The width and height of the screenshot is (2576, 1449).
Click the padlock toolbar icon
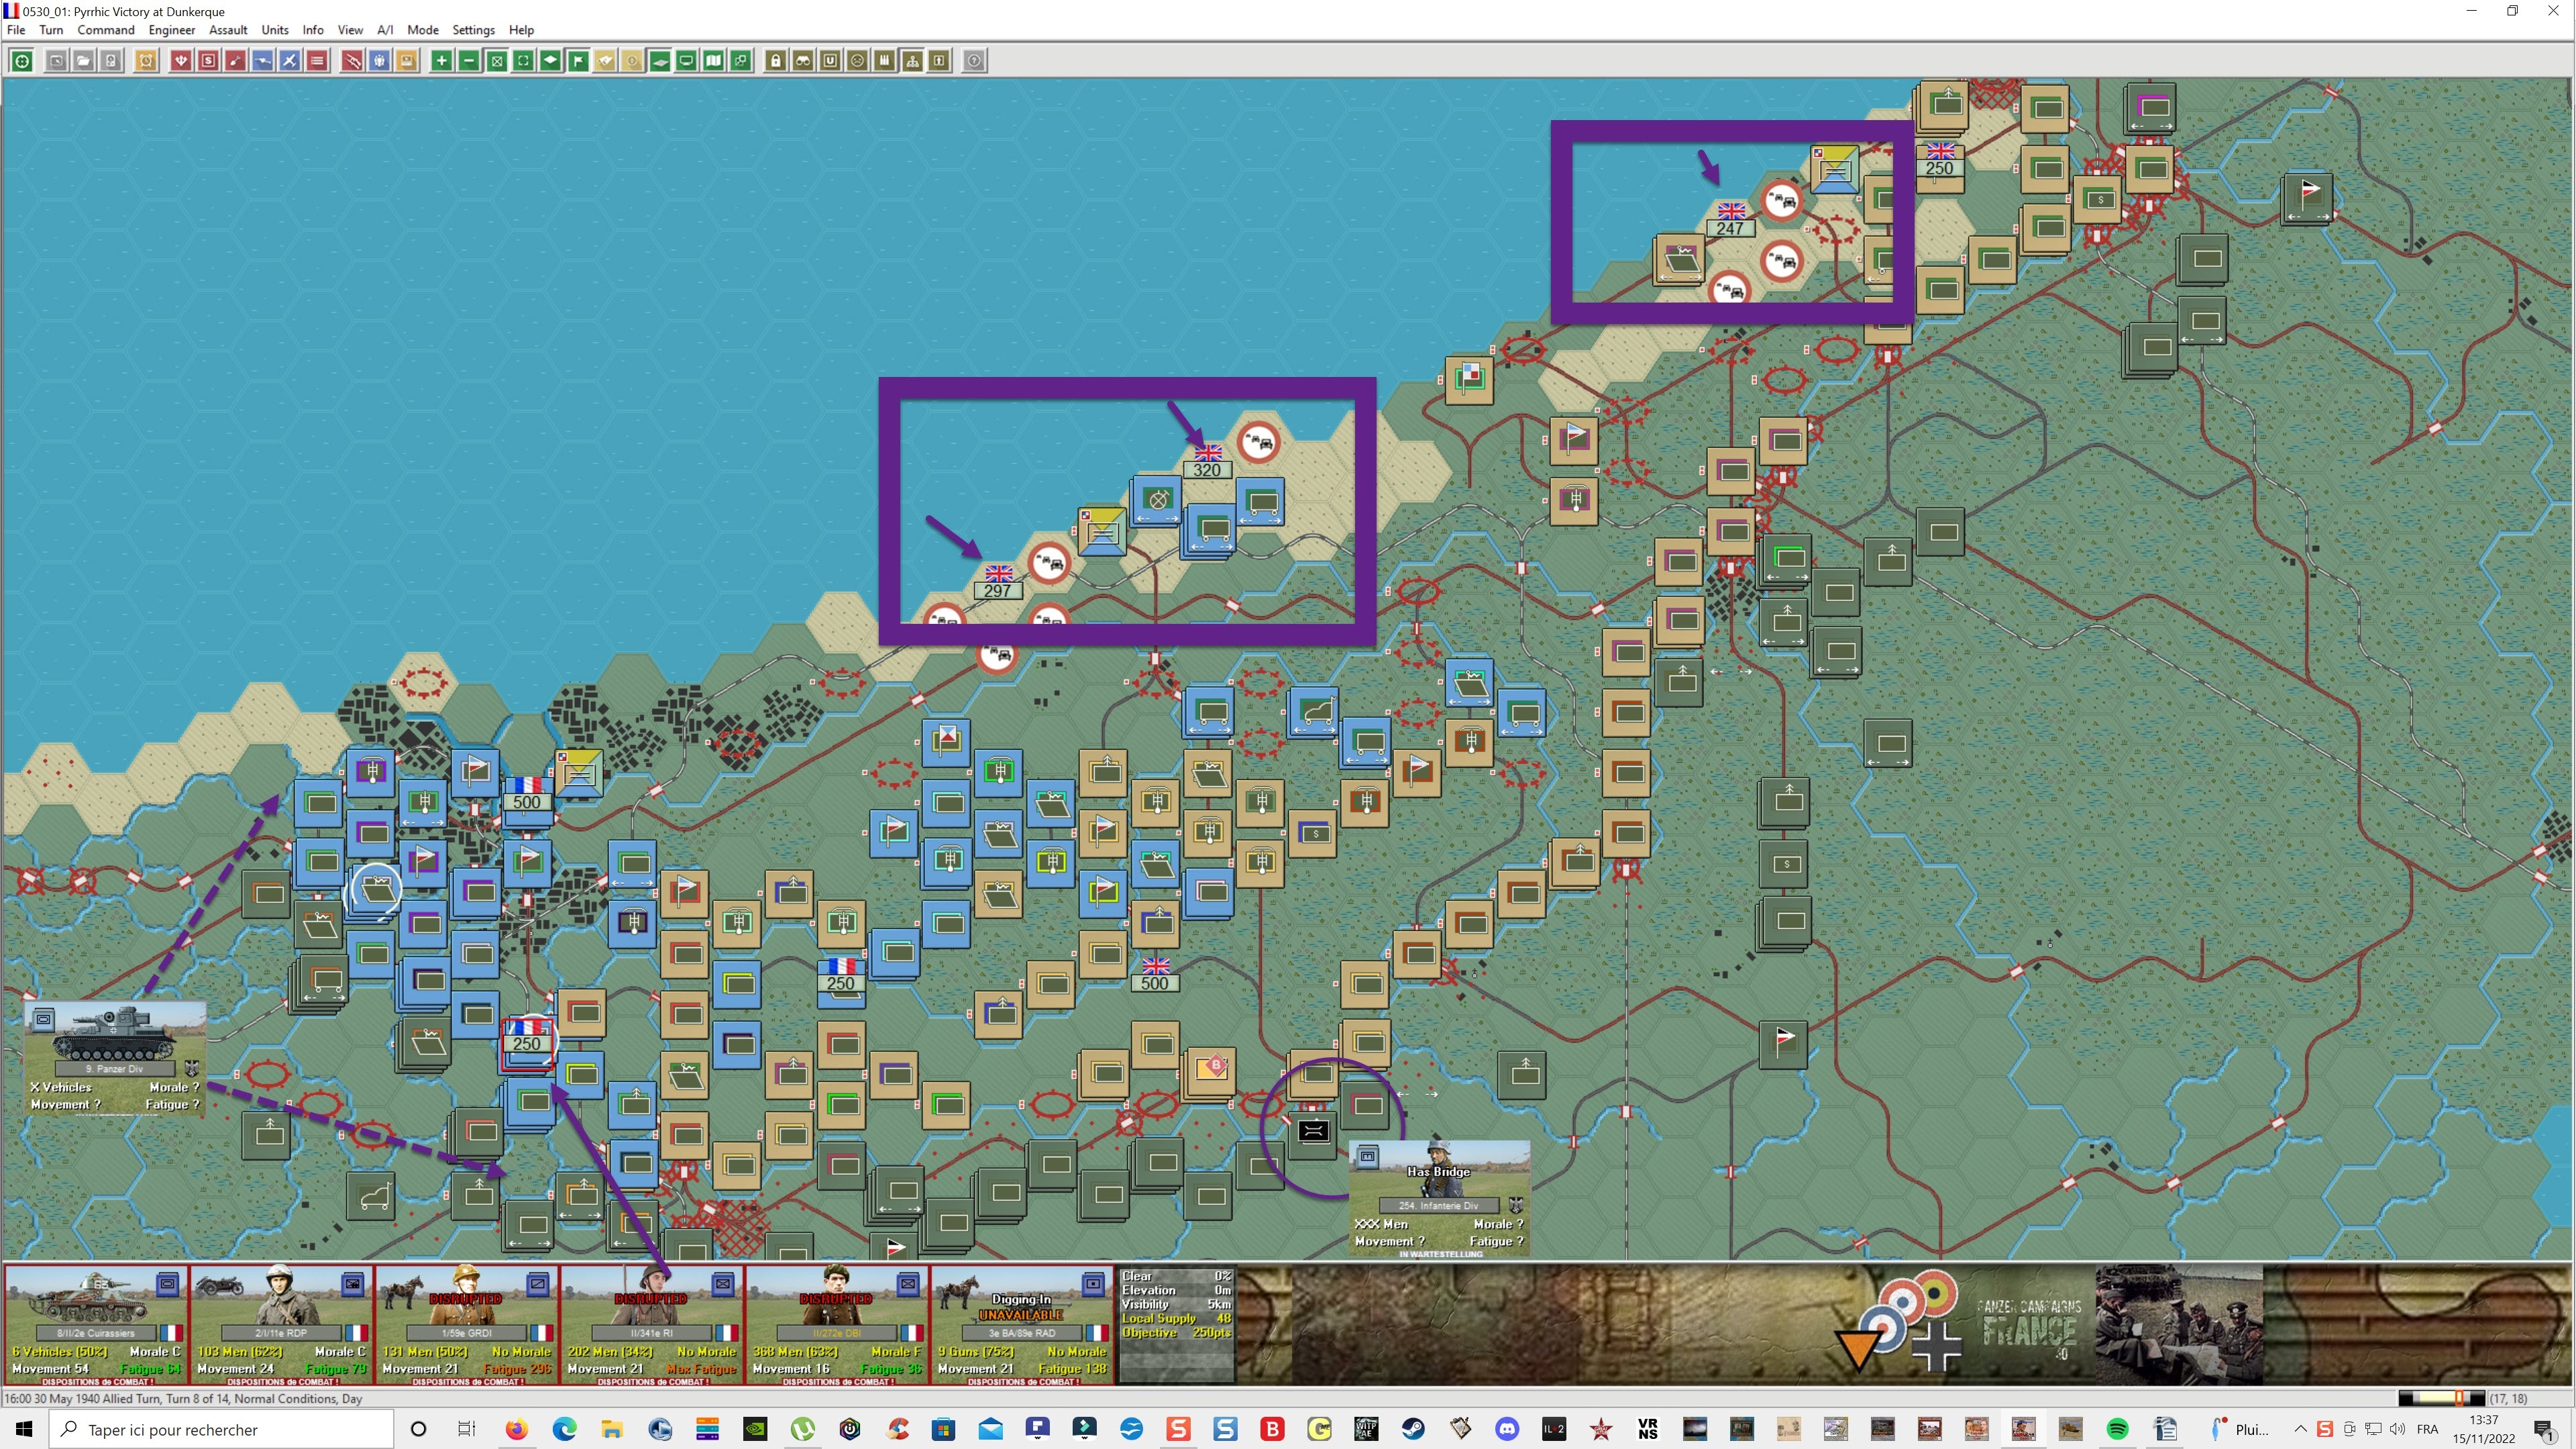pyautogui.click(x=775, y=61)
